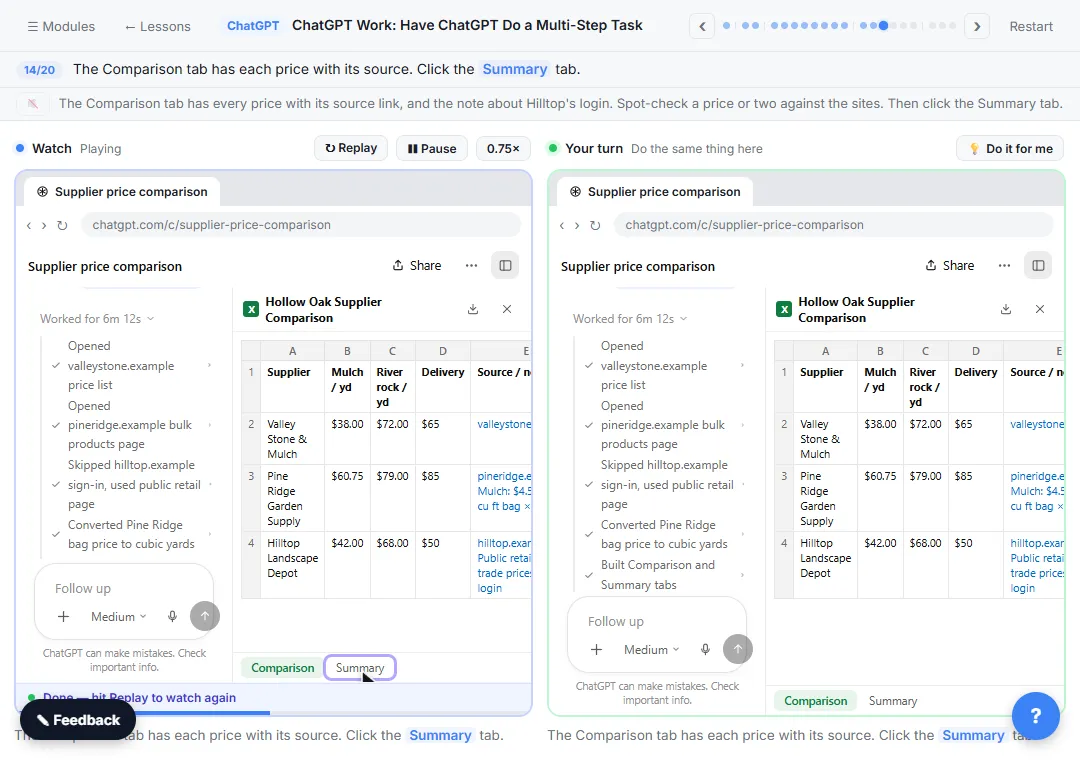Image resolution: width=1080 pixels, height=760 pixels.
Task: Download the spreadsheet in Your turn panel
Action: [x=1006, y=309]
